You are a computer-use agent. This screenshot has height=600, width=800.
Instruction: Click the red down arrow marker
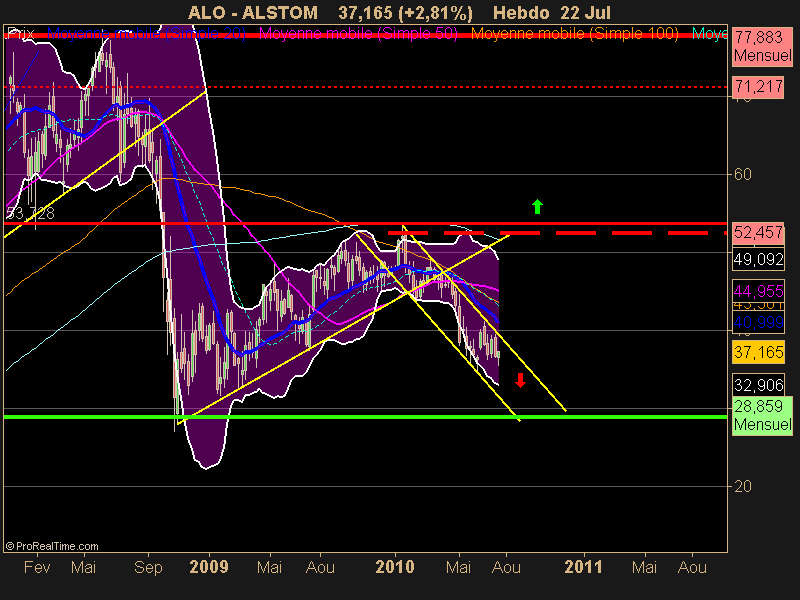520,380
